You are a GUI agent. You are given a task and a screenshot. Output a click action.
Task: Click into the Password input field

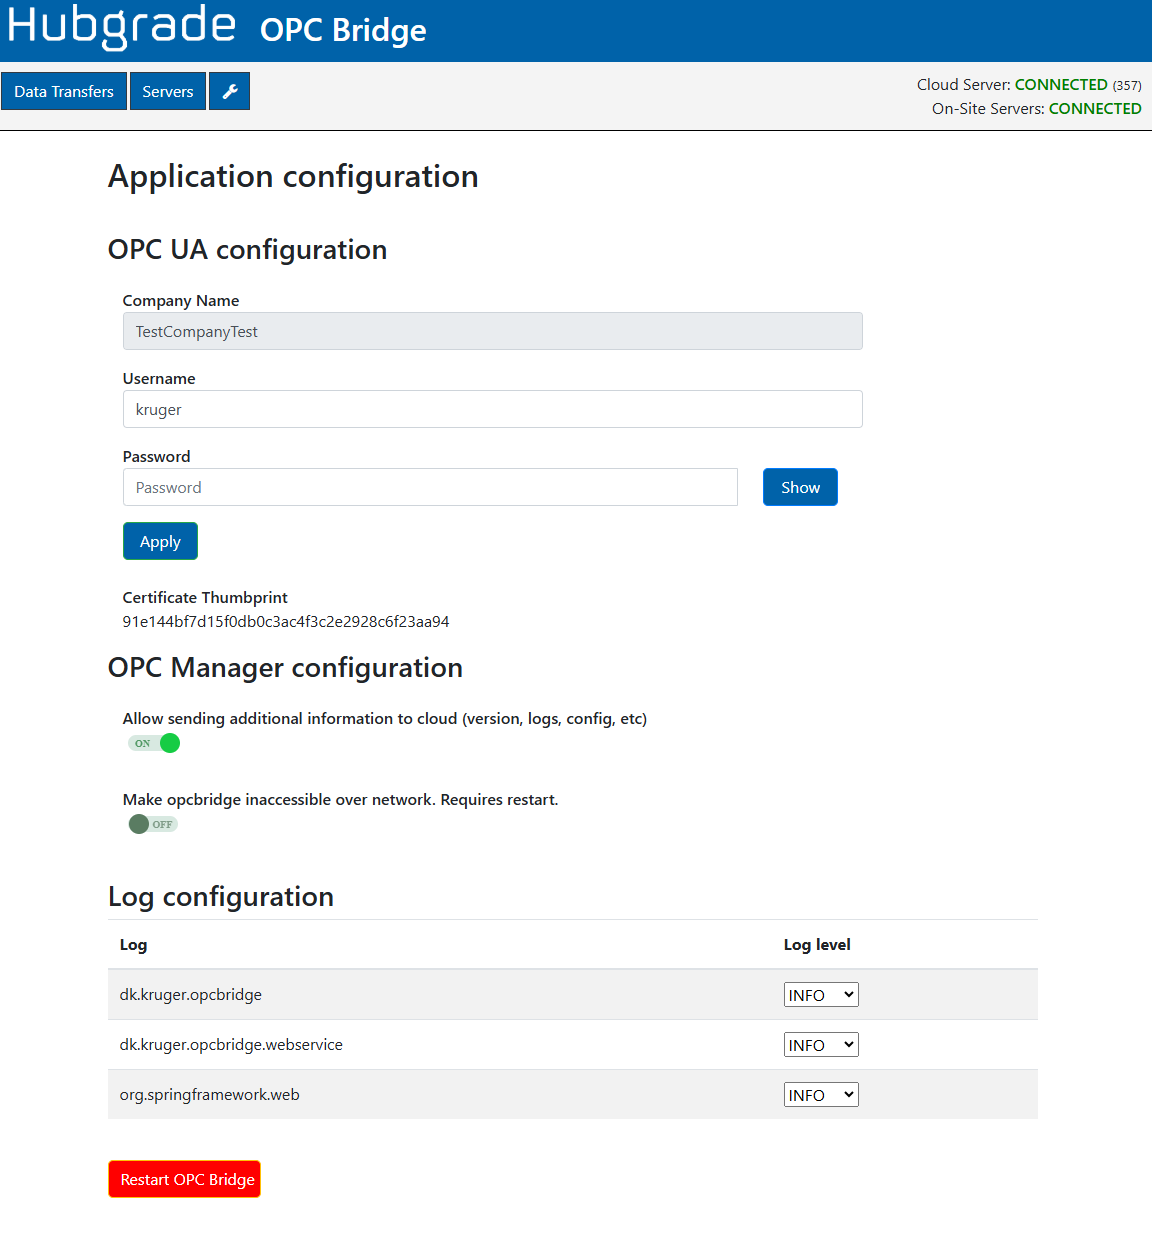click(x=430, y=487)
